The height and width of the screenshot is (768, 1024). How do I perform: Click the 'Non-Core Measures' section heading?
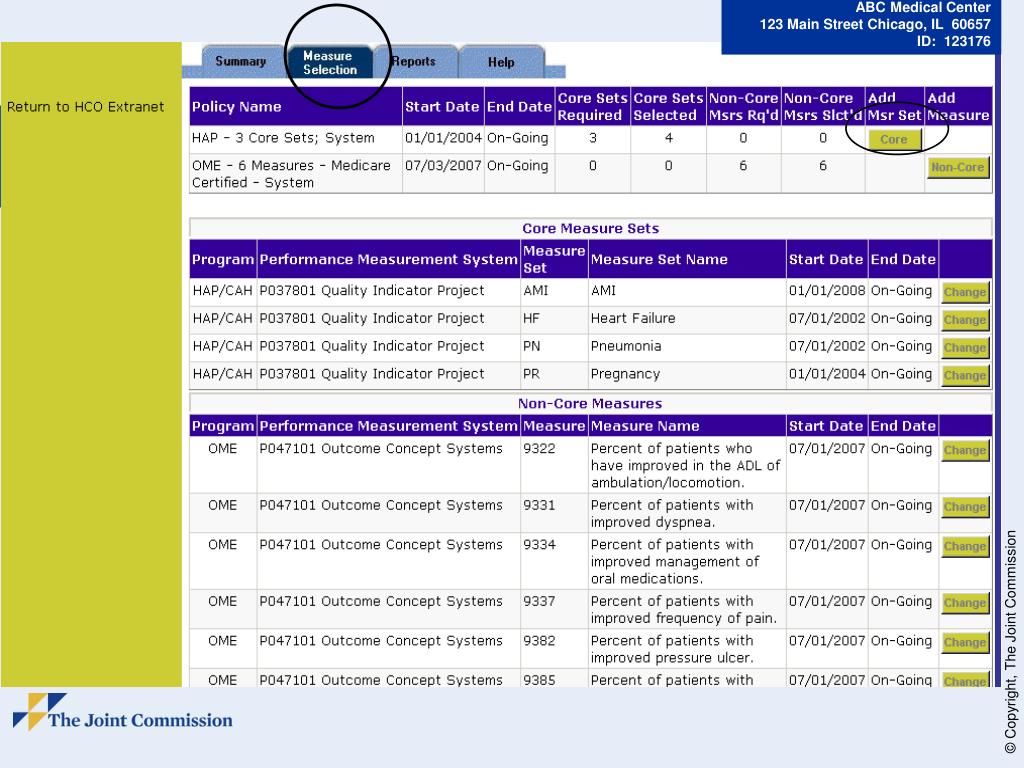tap(590, 404)
